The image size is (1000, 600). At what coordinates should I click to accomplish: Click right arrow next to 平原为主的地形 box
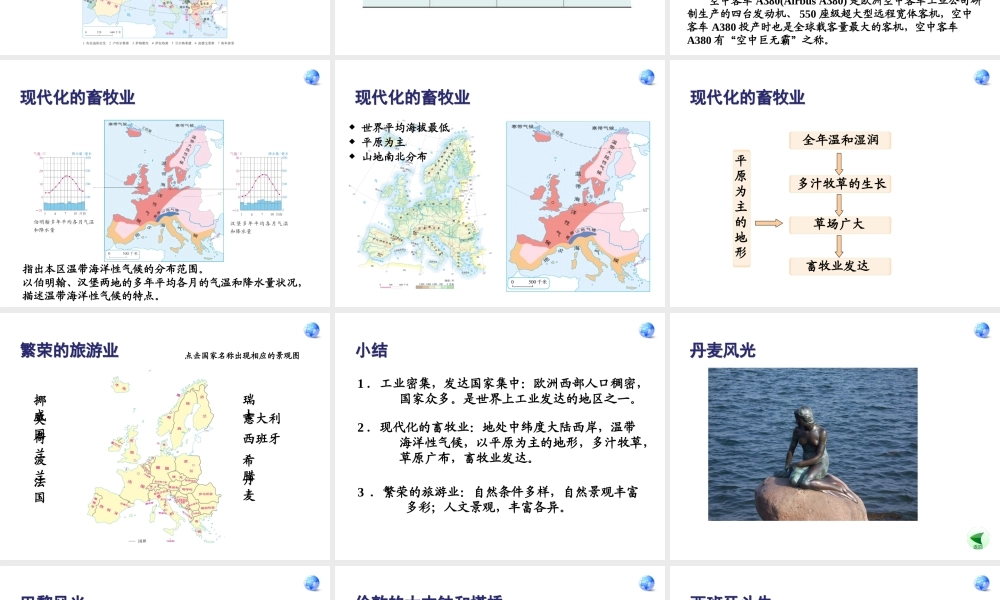pos(768,223)
